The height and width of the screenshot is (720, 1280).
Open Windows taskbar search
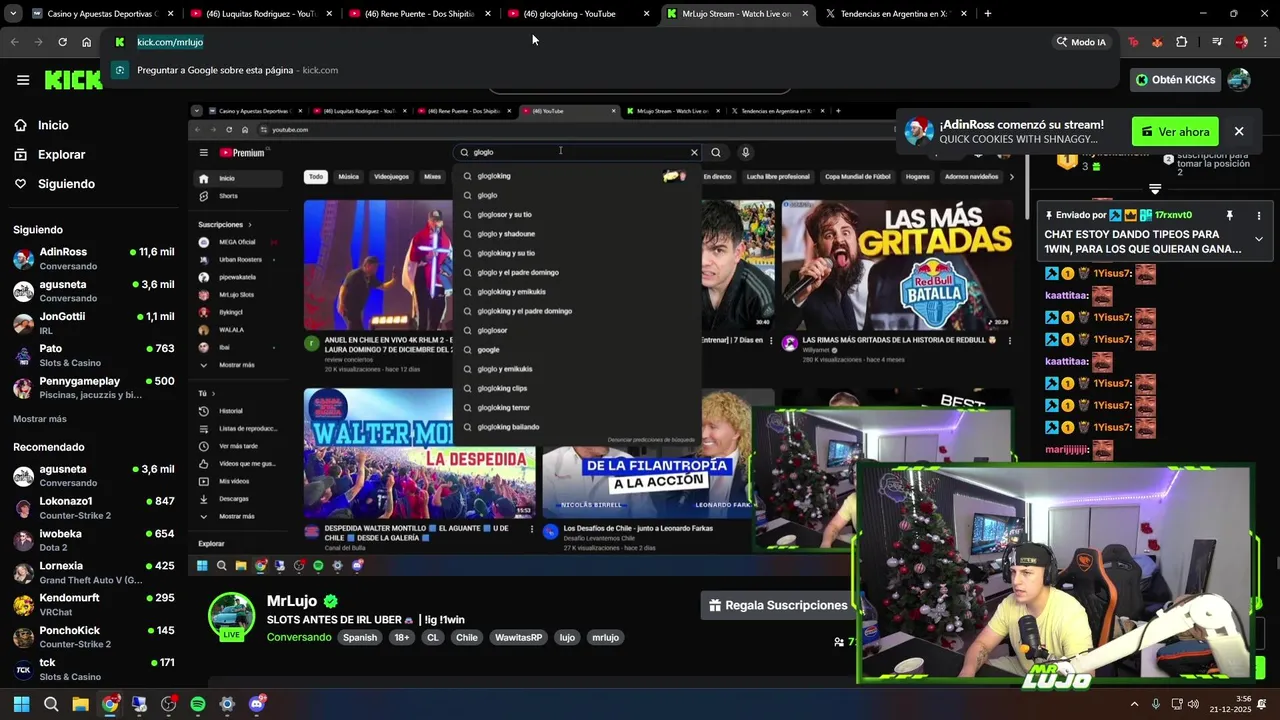tap(51, 704)
